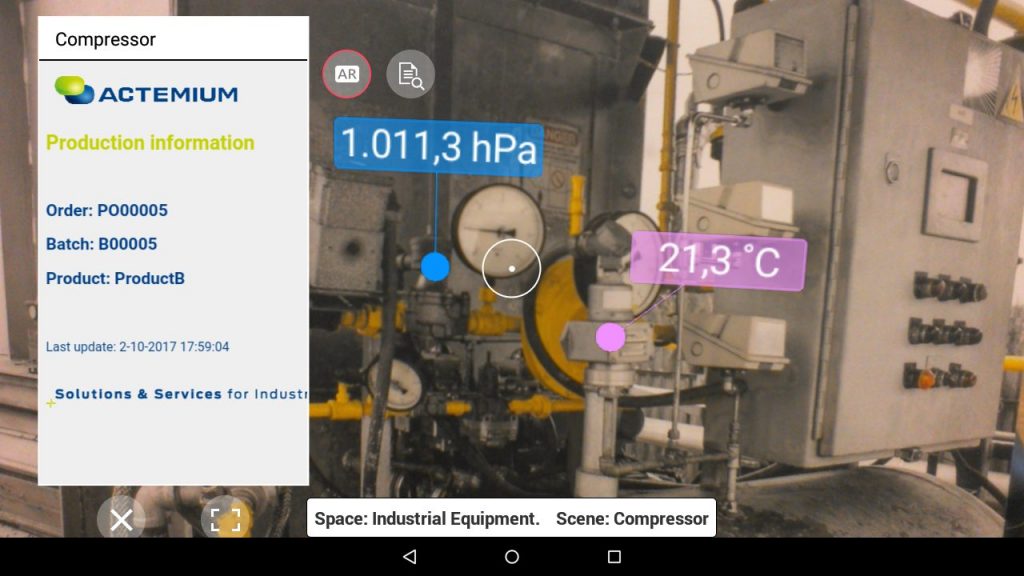1024x576 pixels.
Task: Tap the Compressor panel title
Action: (x=105, y=40)
